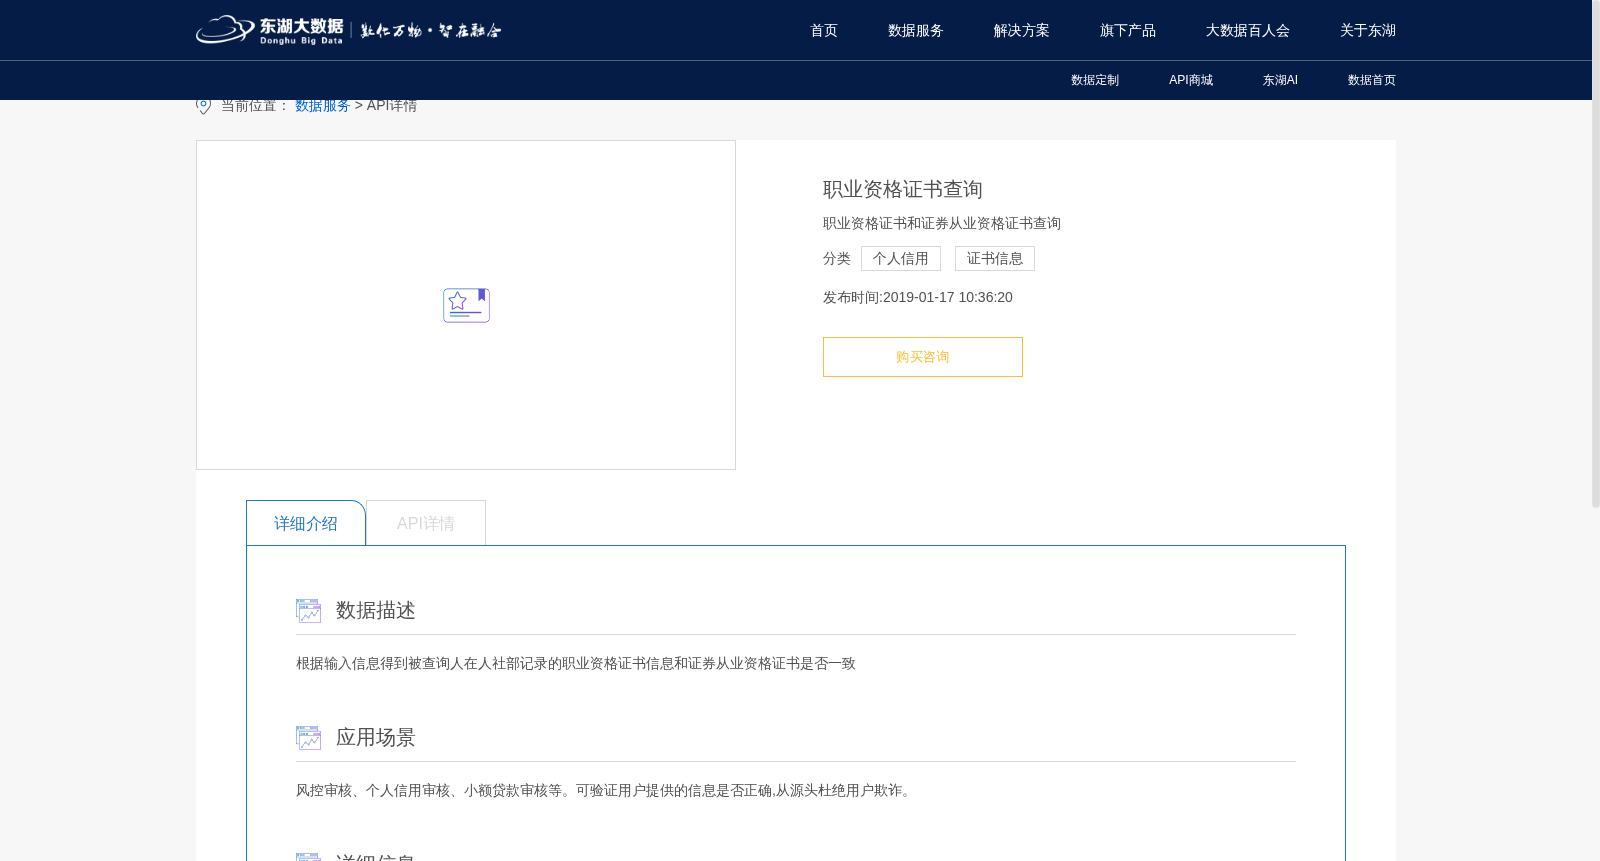Open the 解决方案 navigation menu
The width and height of the screenshot is (1600, 861).
coord(1022,30)
